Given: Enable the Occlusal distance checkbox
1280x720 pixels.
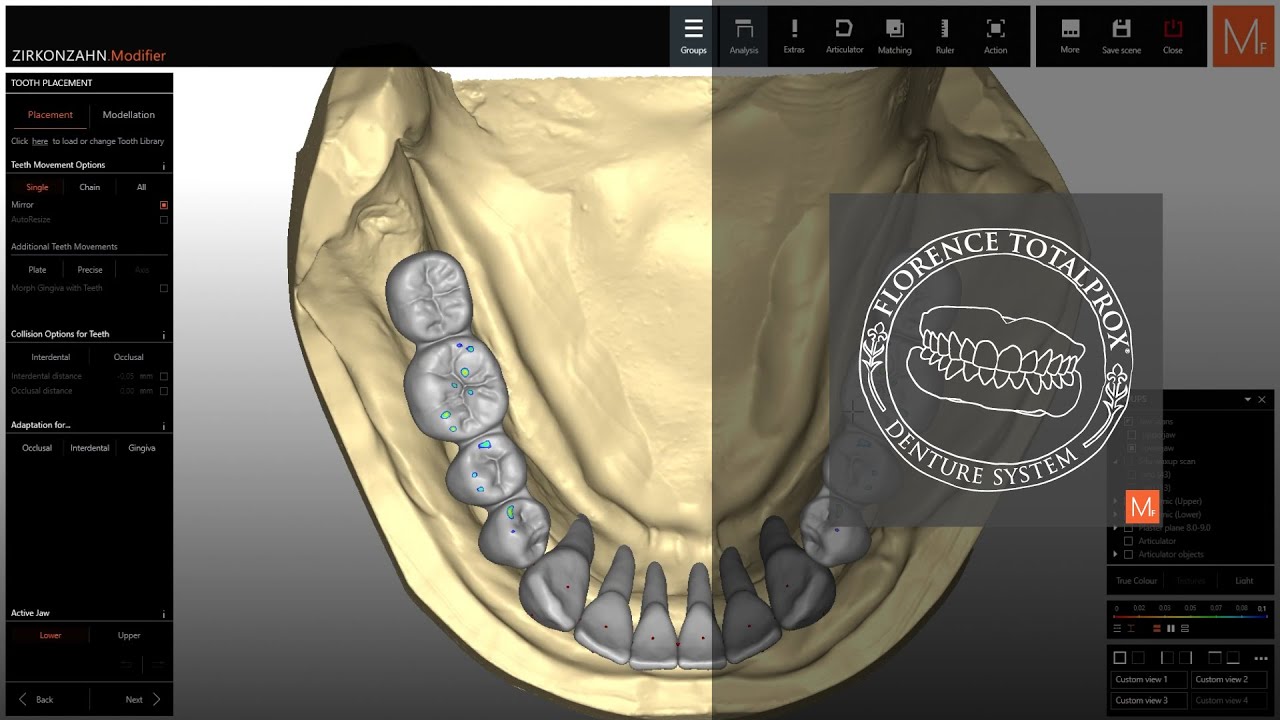Looking at the screenshot, I should [x=164, y=391].
